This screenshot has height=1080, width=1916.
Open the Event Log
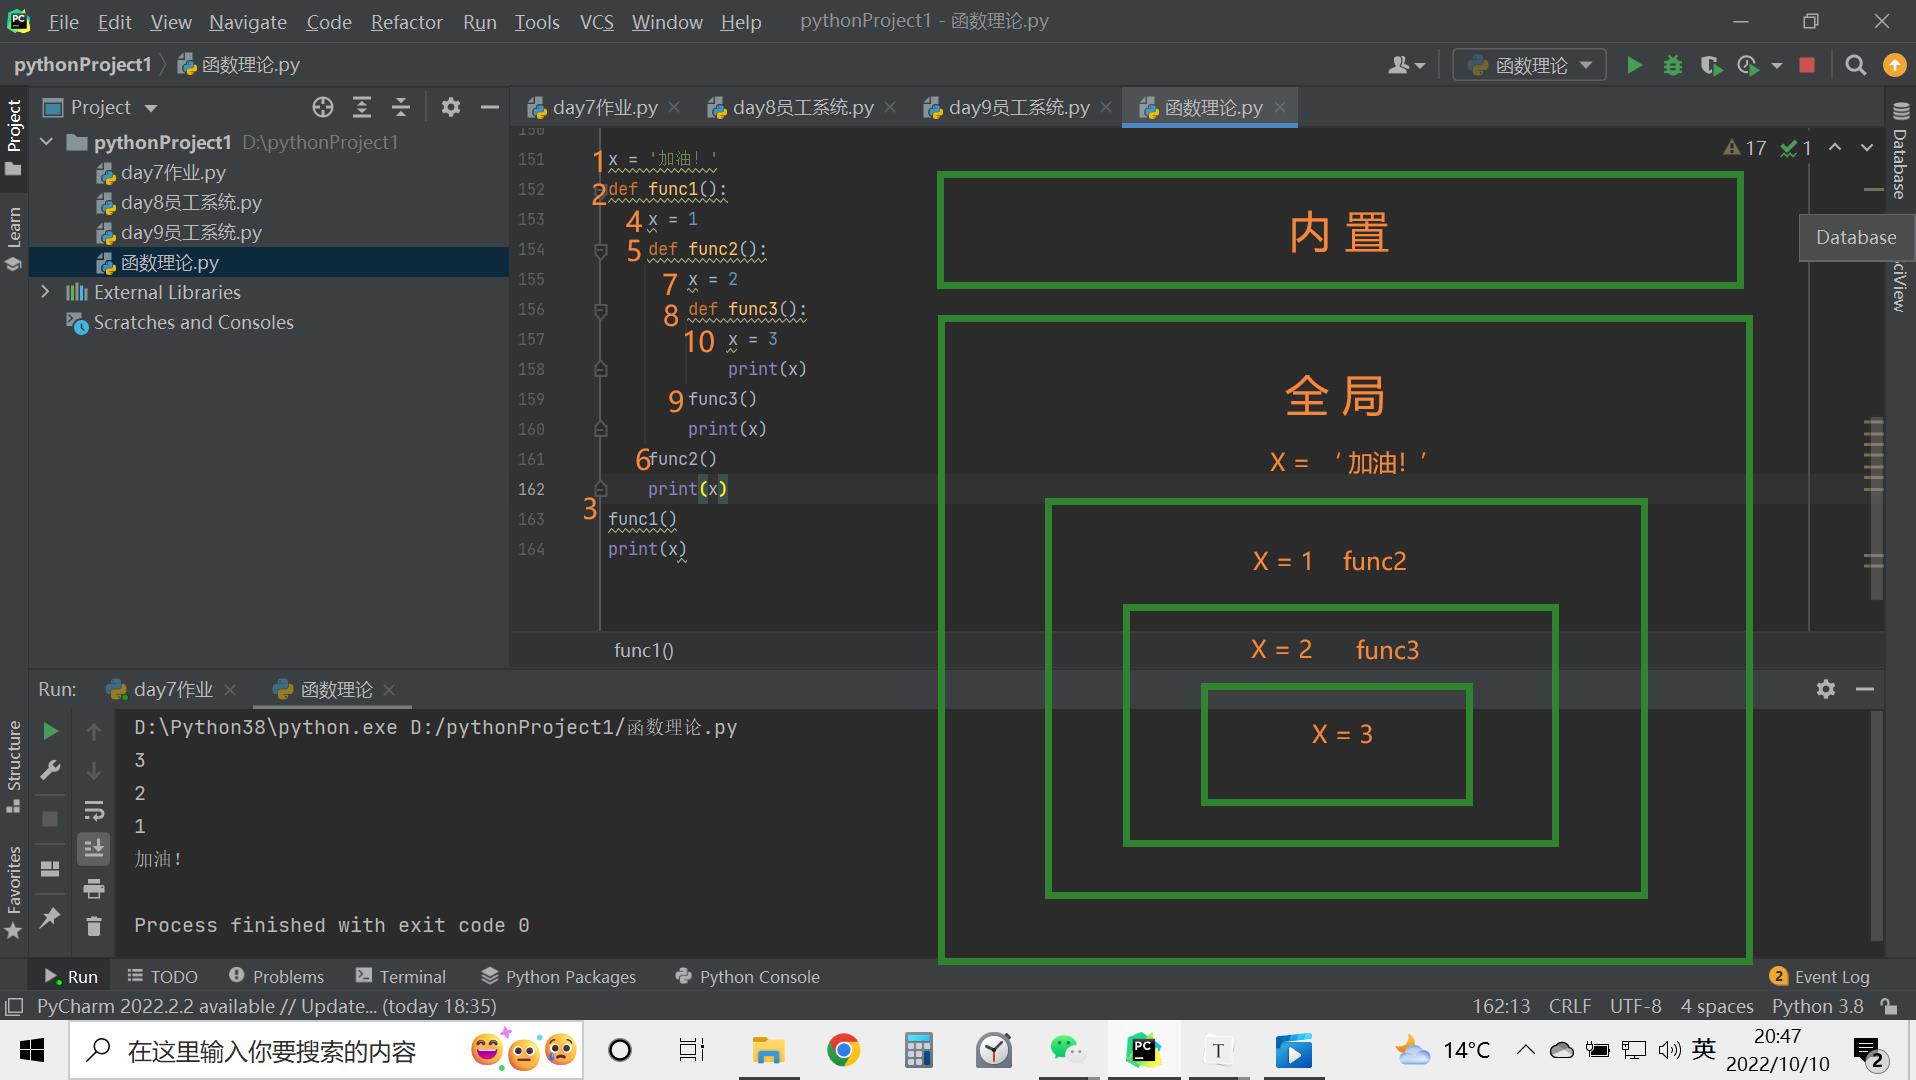point(1819,976)
